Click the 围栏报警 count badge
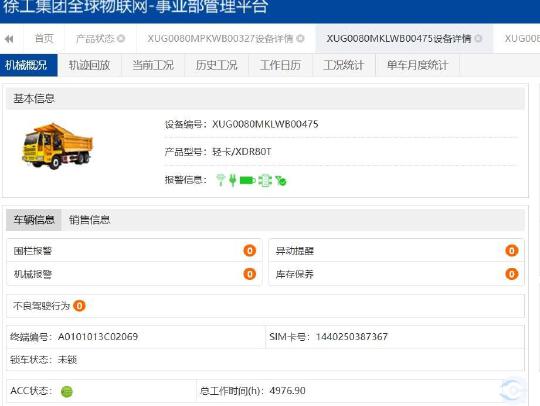This screenshot has width=540, height=406. (x=250, y=251)
